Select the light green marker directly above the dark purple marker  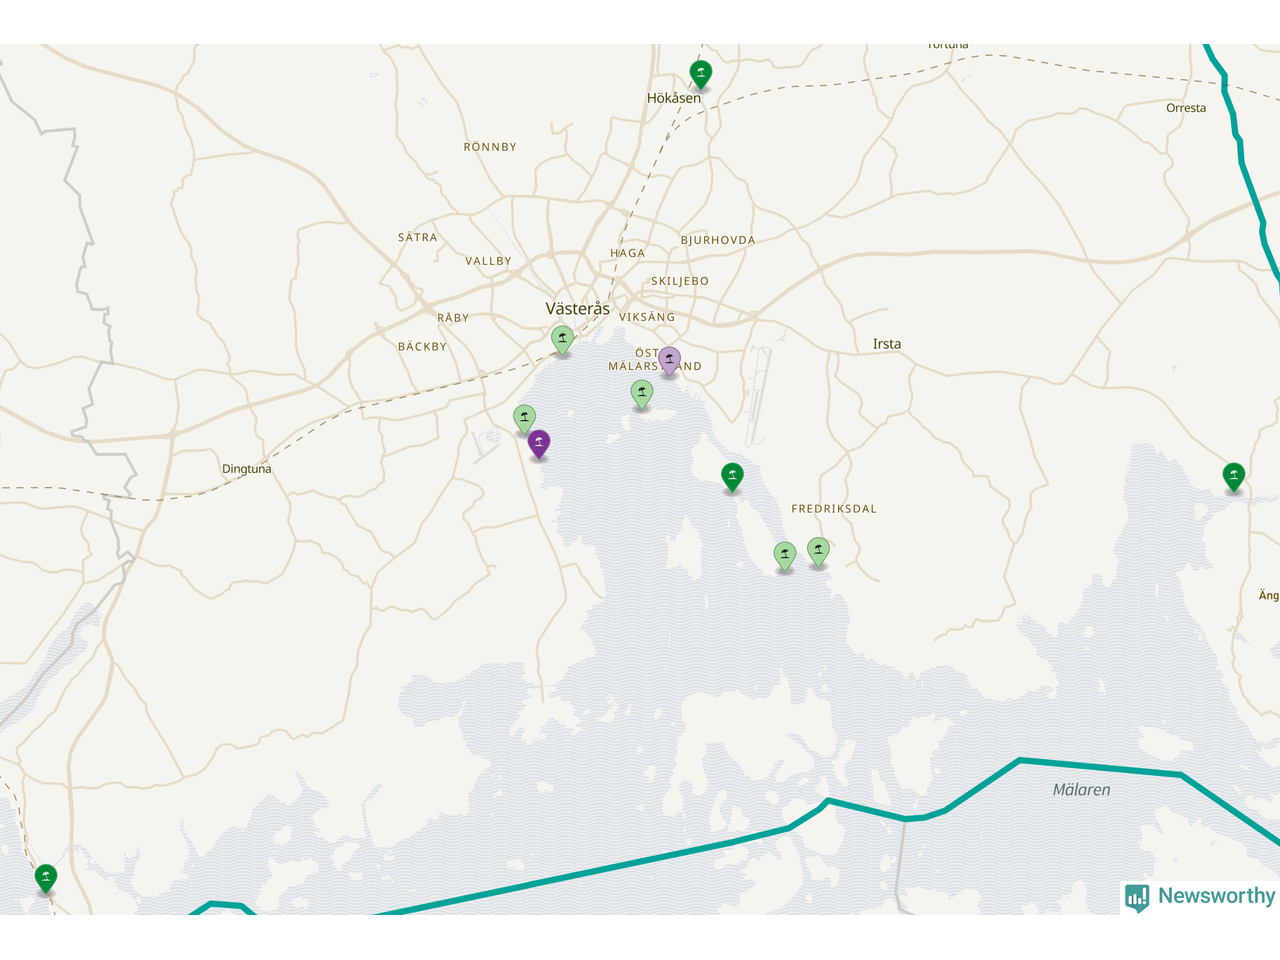524,418
